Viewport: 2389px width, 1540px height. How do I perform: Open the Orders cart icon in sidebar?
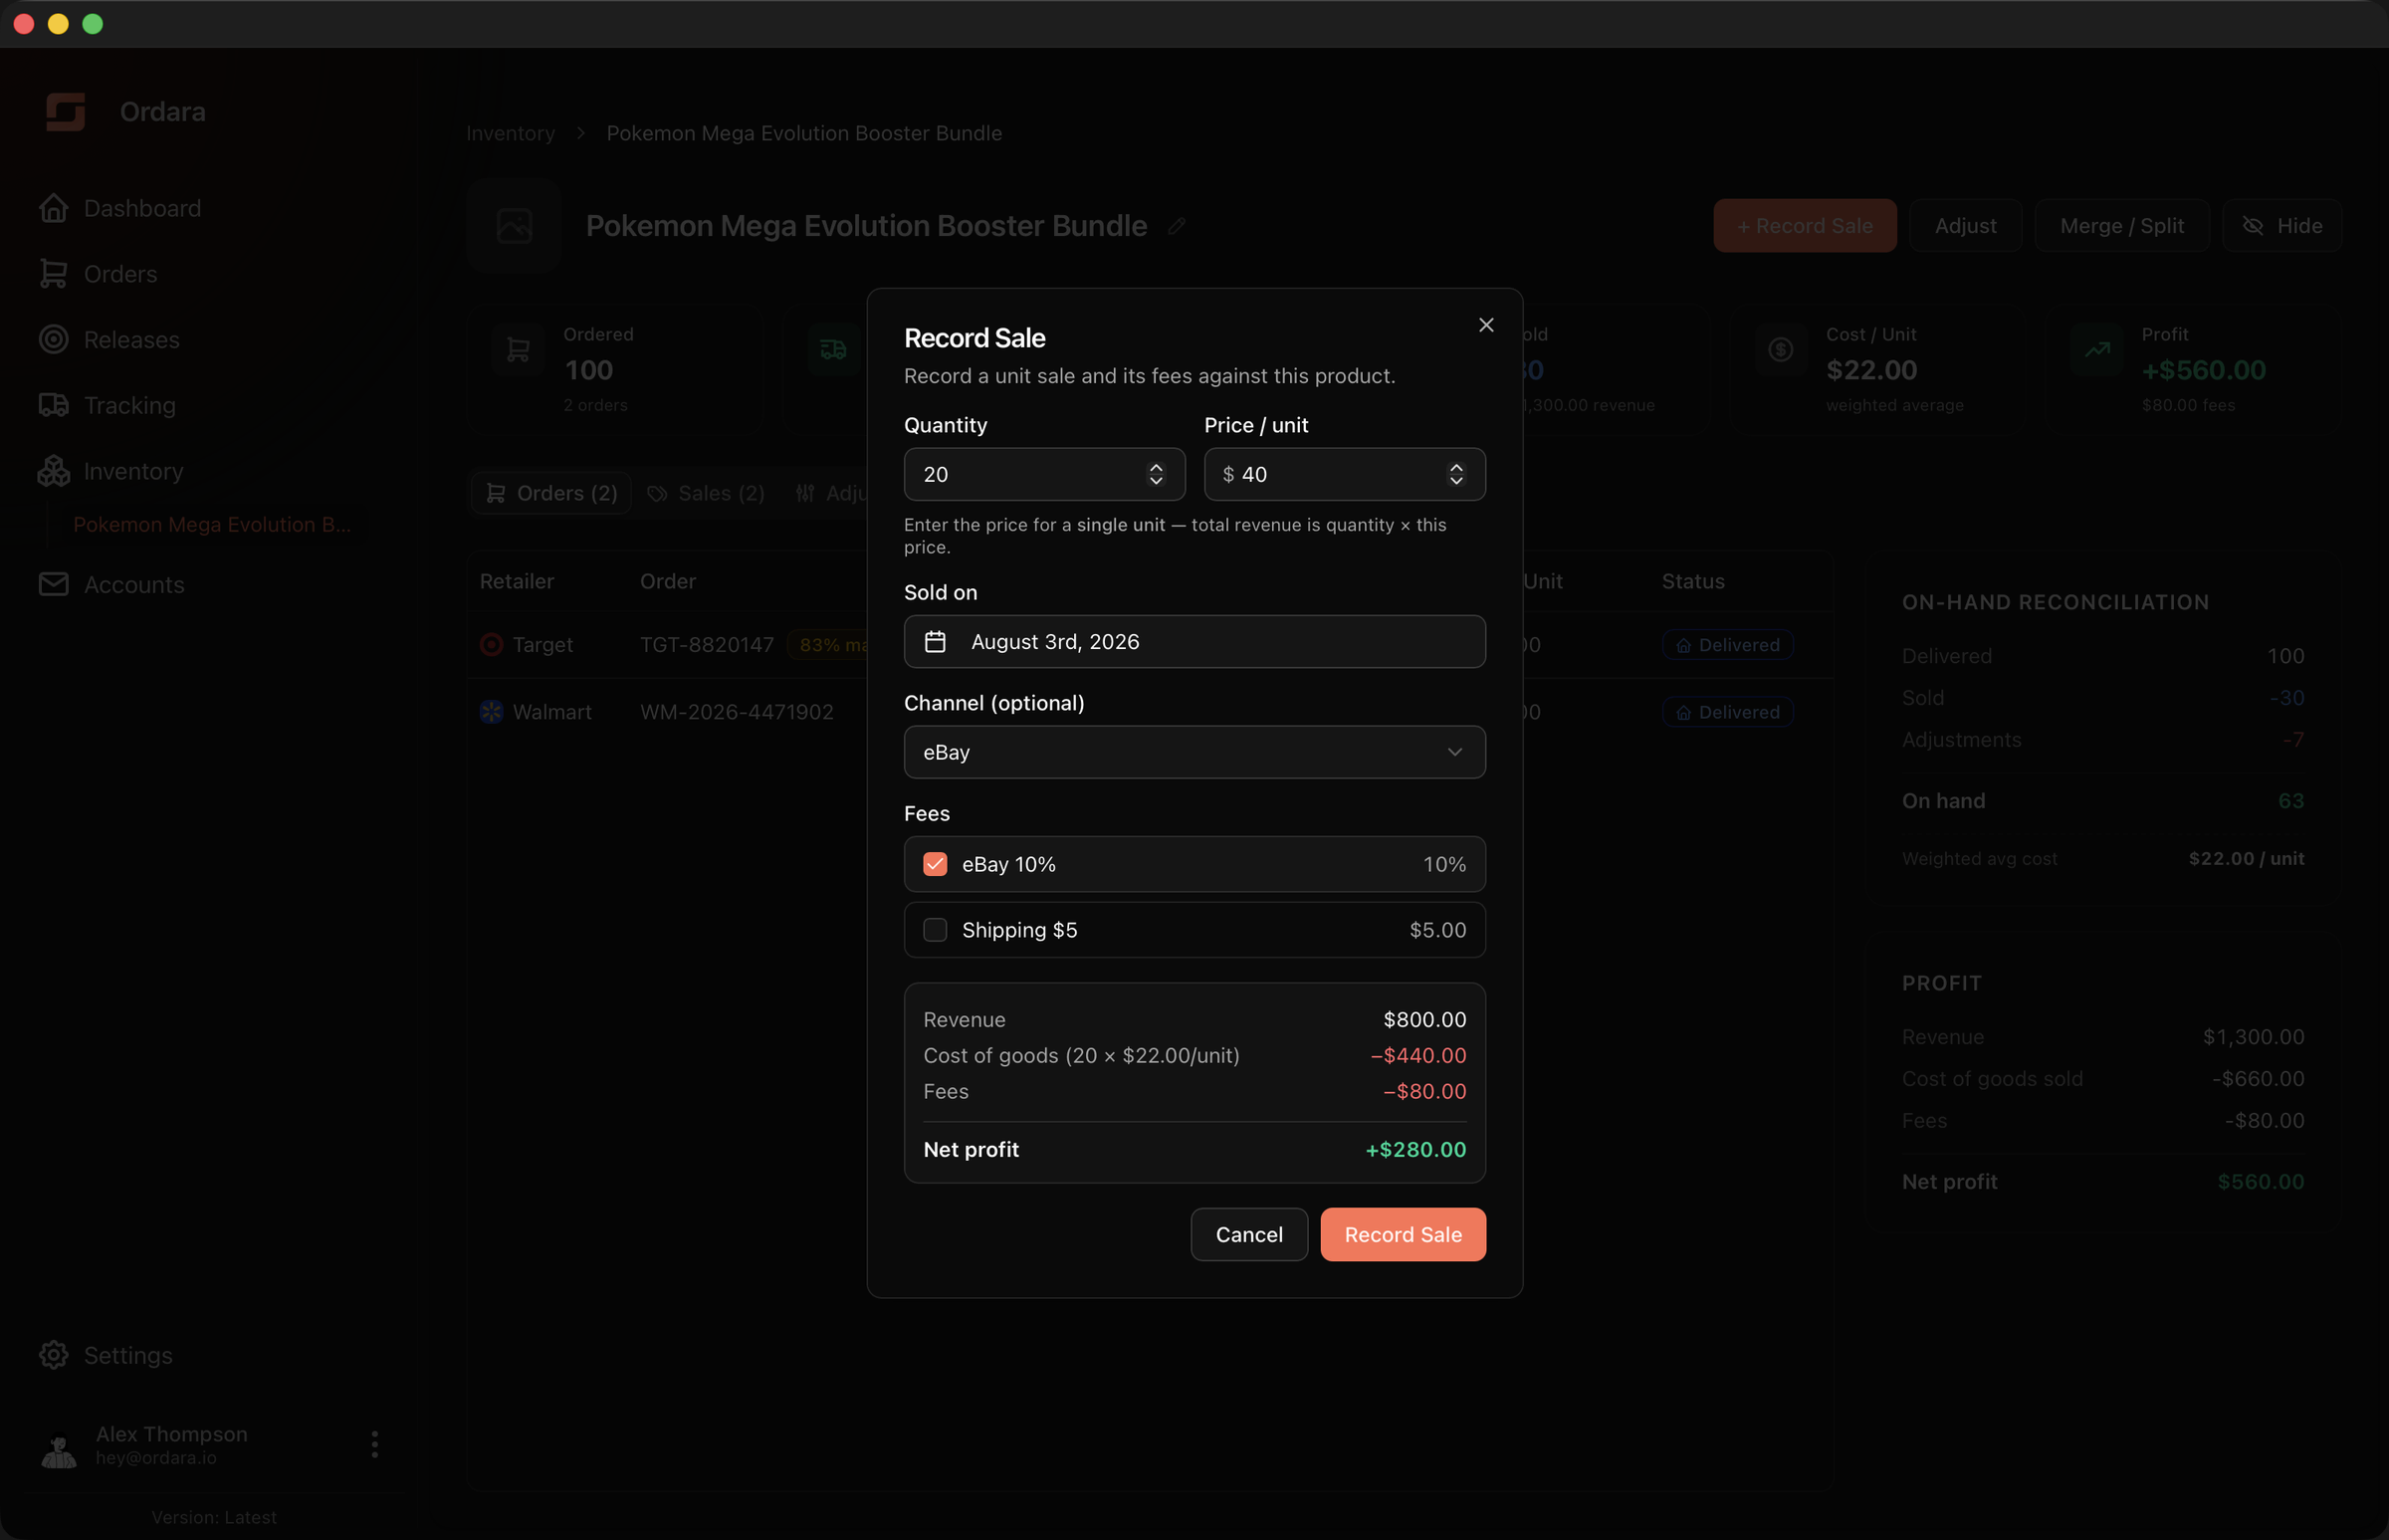coord(54,274)
